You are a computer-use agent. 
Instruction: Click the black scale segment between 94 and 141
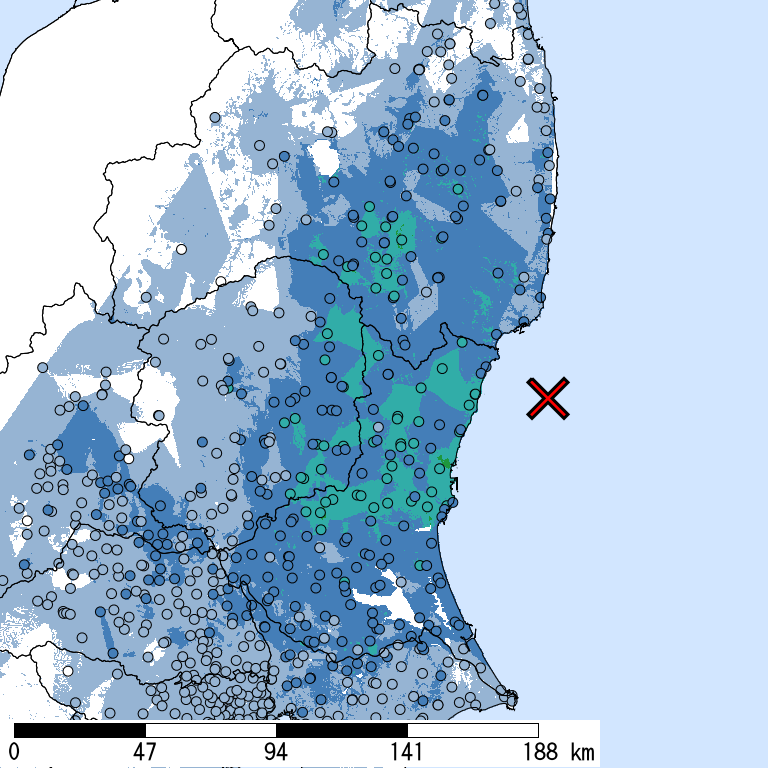pos(341,730)
